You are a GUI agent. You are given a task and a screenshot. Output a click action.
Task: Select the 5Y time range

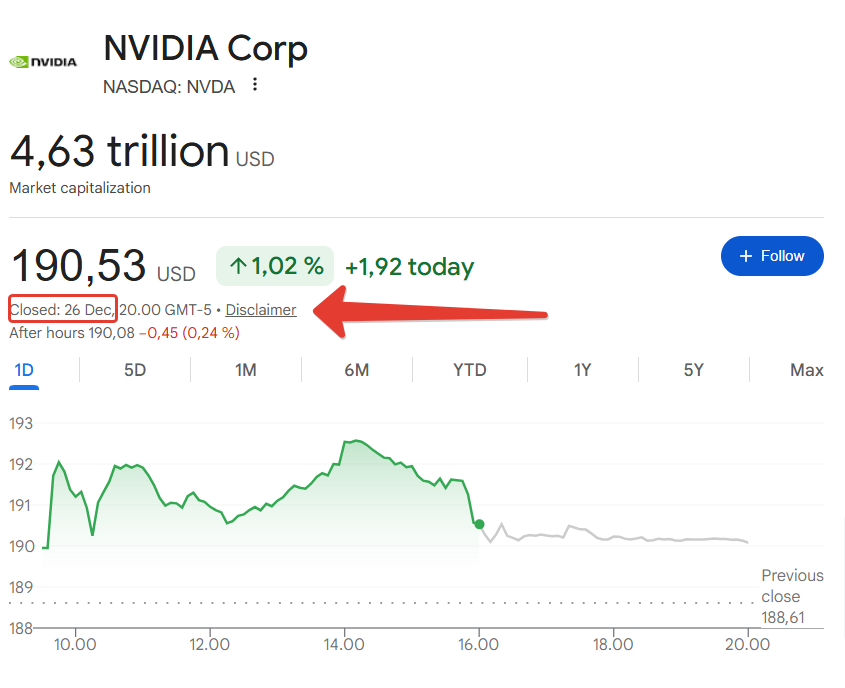point(693,370)
